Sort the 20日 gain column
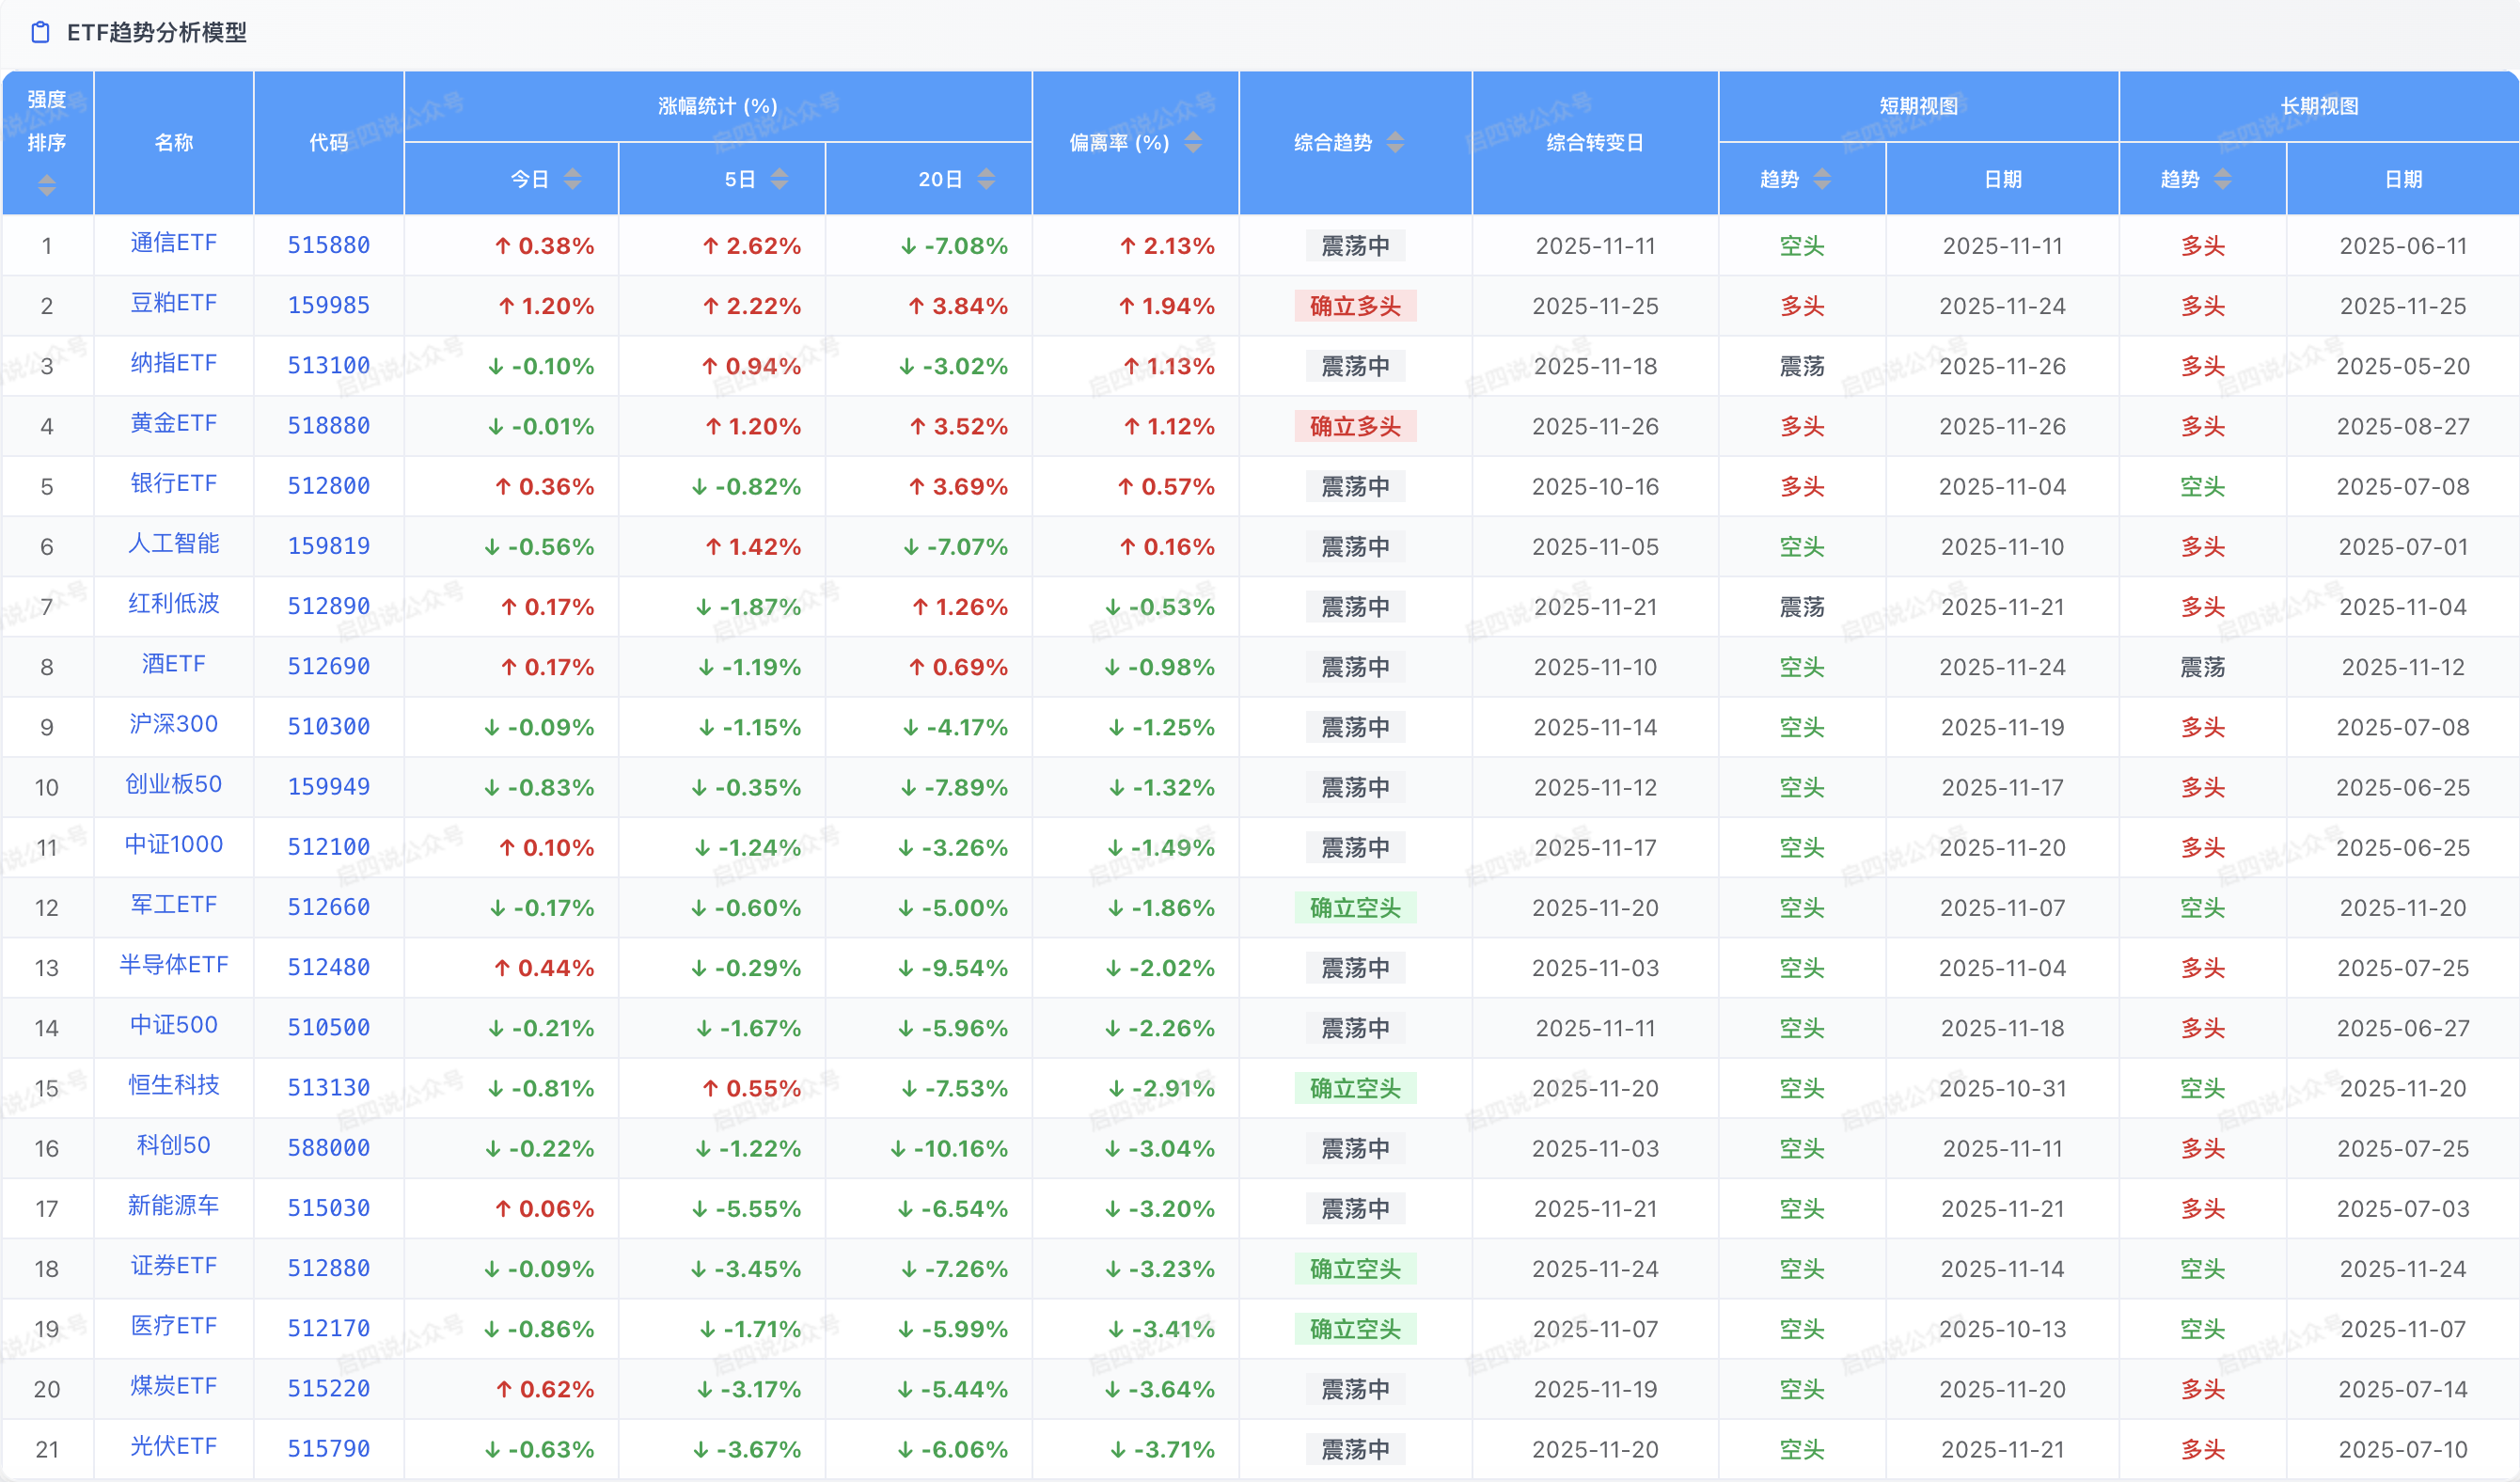Screen dimensions: 2520x1482 [986, 179]
